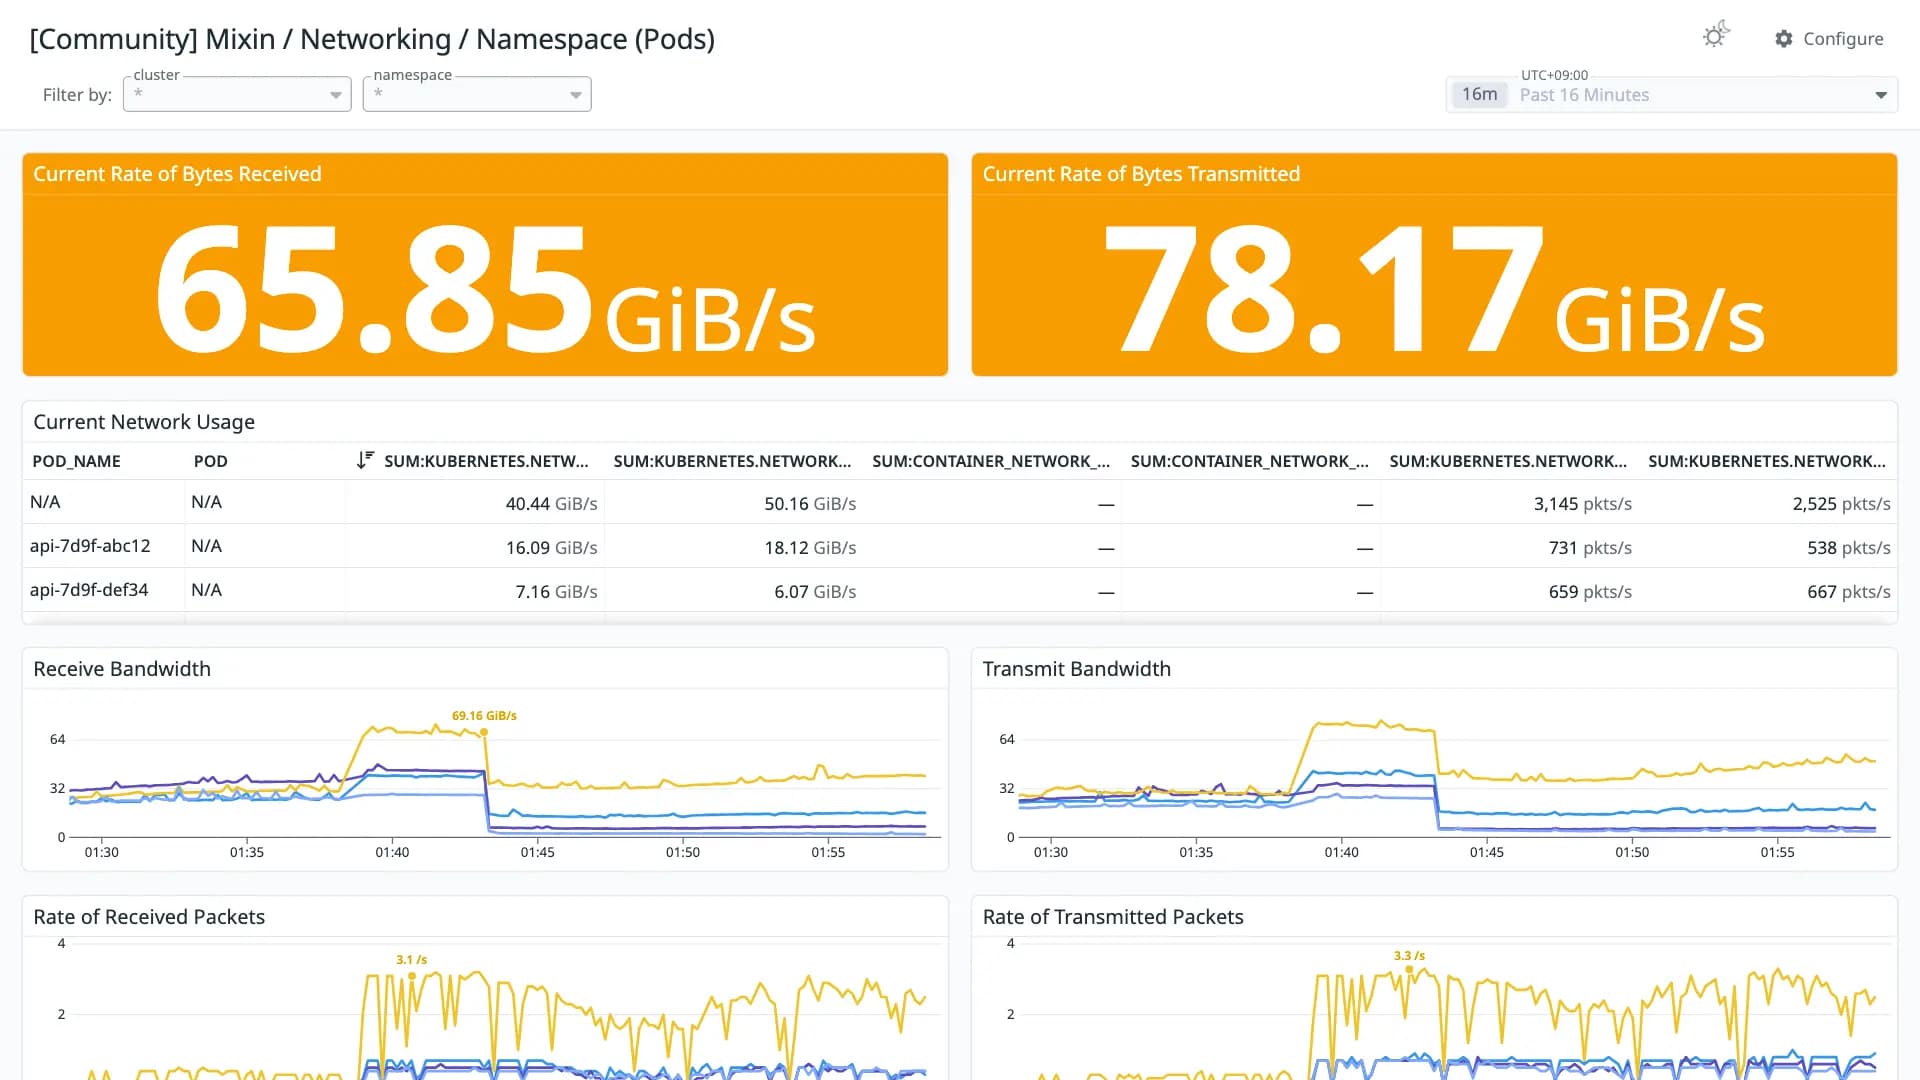Click the Rate of Received Packets title
The image size is (1920, 1080).
click(x=149, y=917)
